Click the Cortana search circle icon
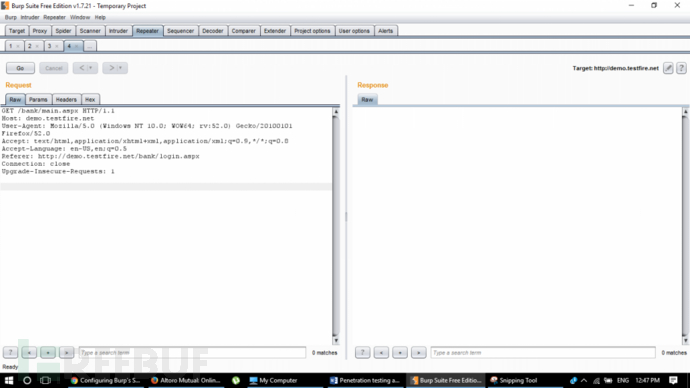690x388 pixels. 27,380
